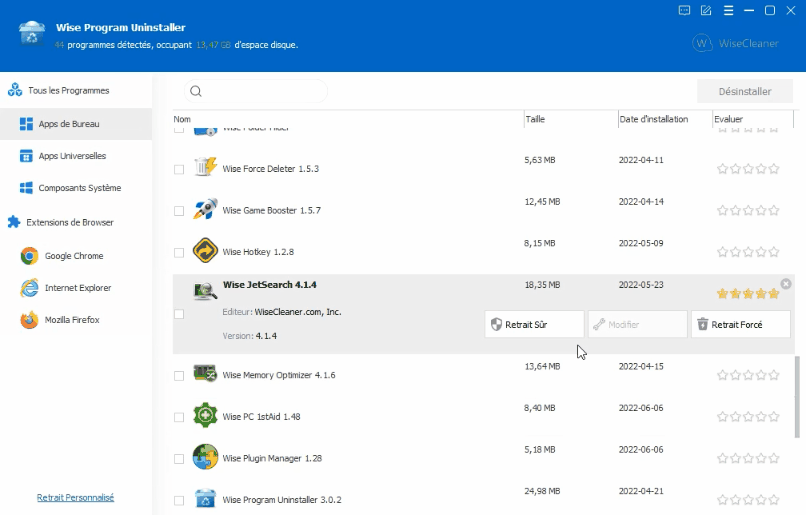
Task: Click the Wise Hotkey yellow arrow icon
Action: 205,250
